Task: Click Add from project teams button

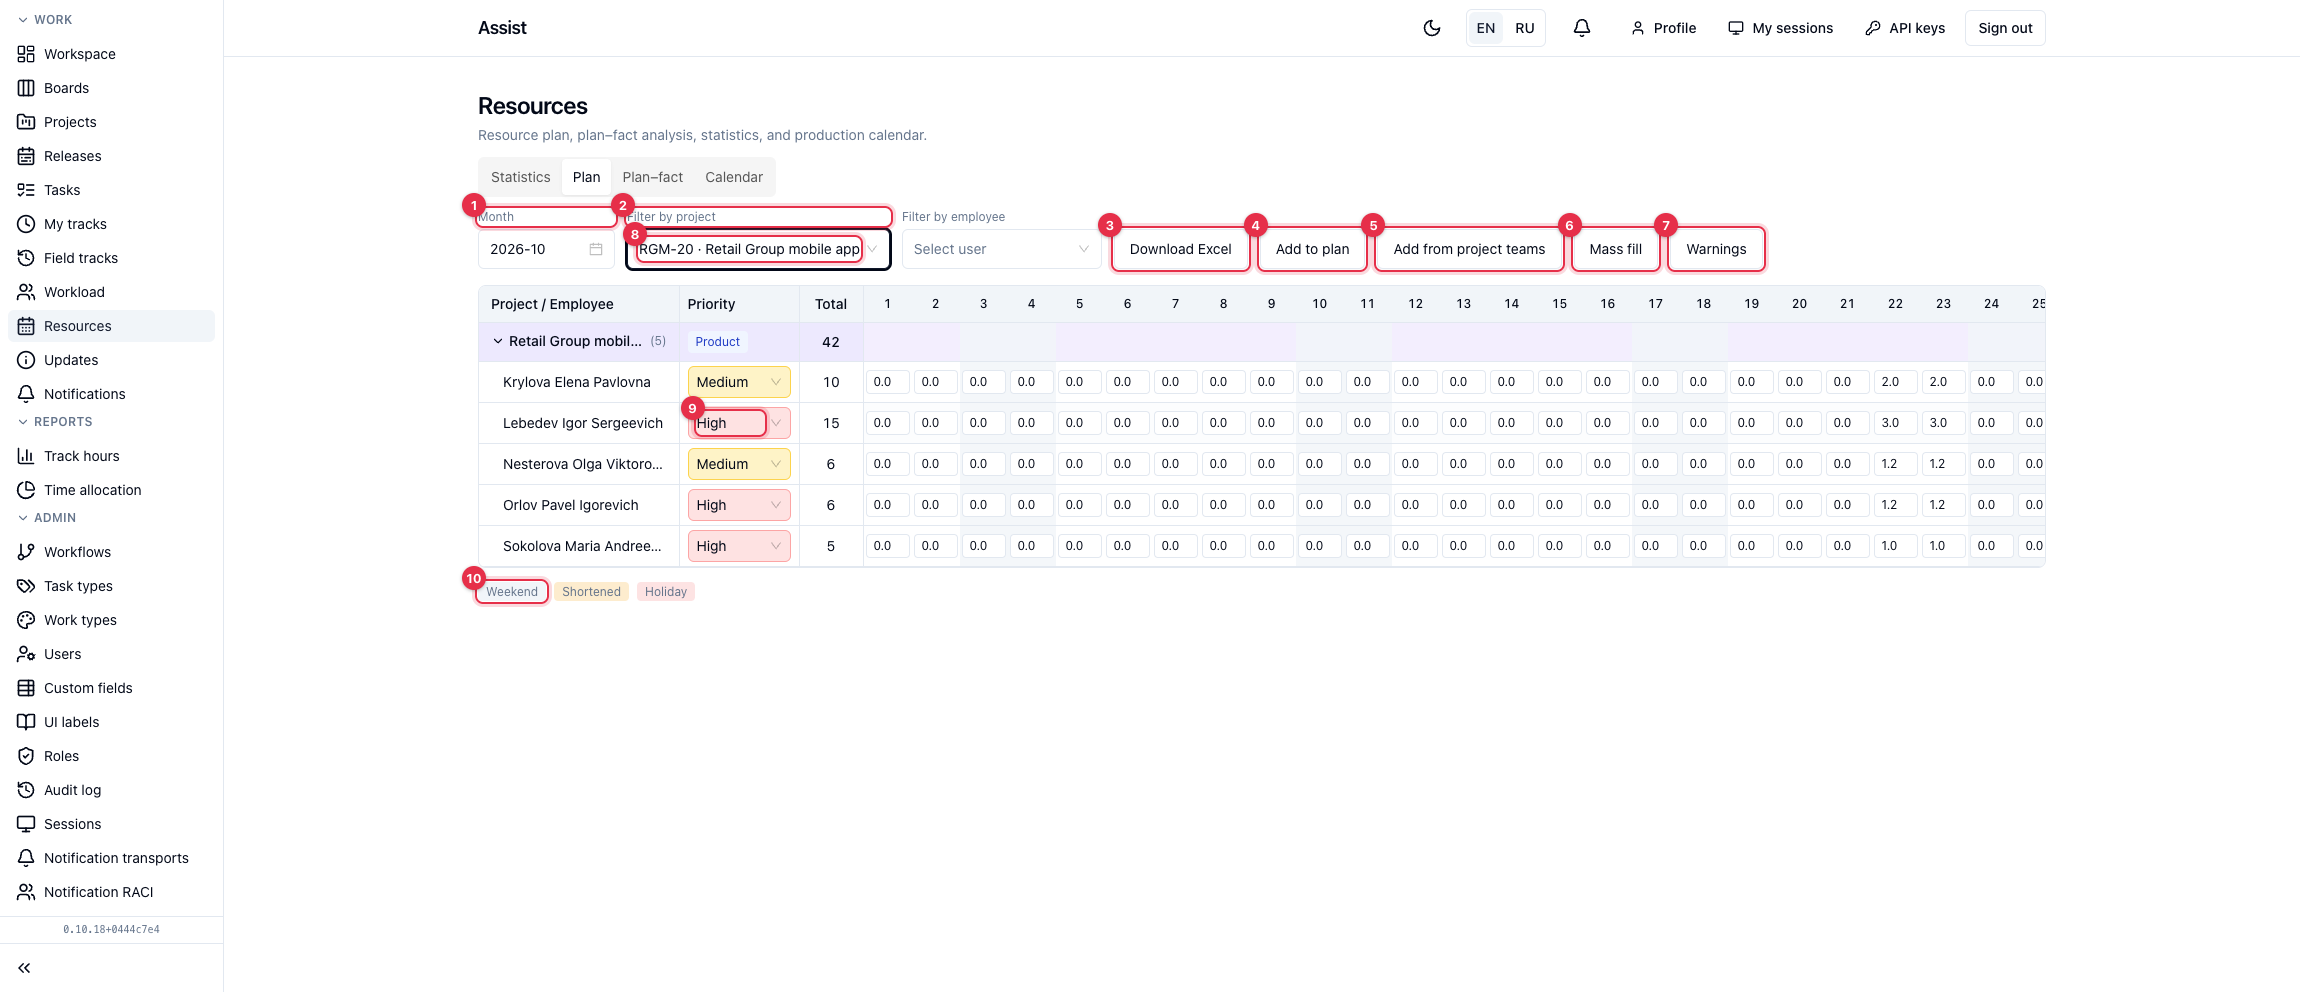Action: coord(1469,249)
